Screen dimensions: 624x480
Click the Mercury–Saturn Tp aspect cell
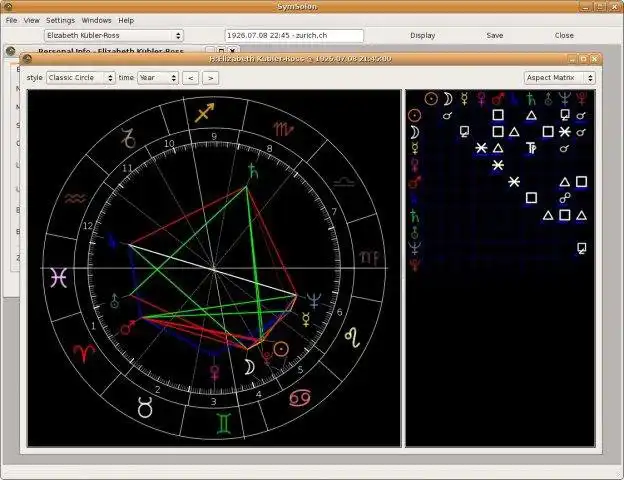pyautogui.click(x=531, y=148)
